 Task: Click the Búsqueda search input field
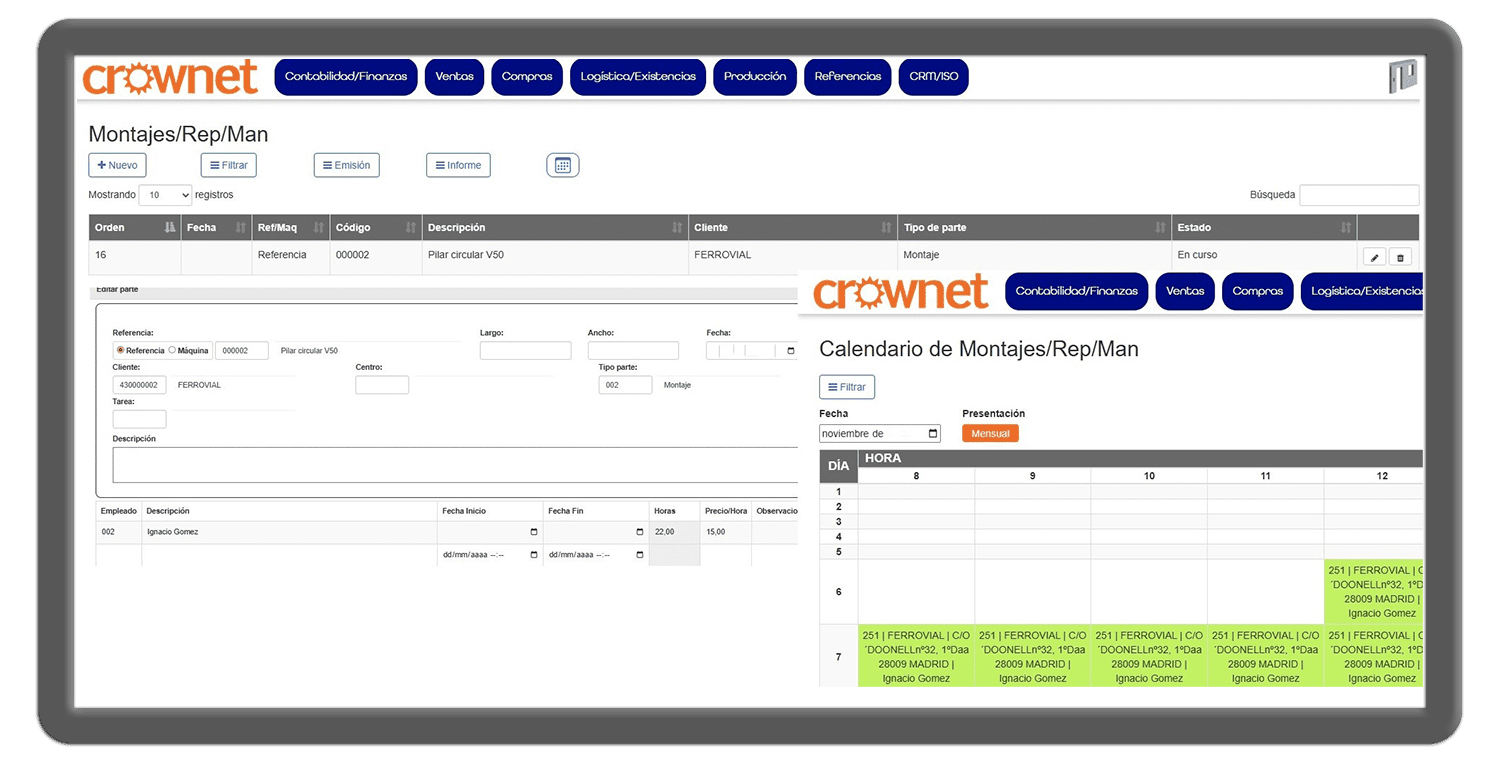click(x=1358, y=196)
